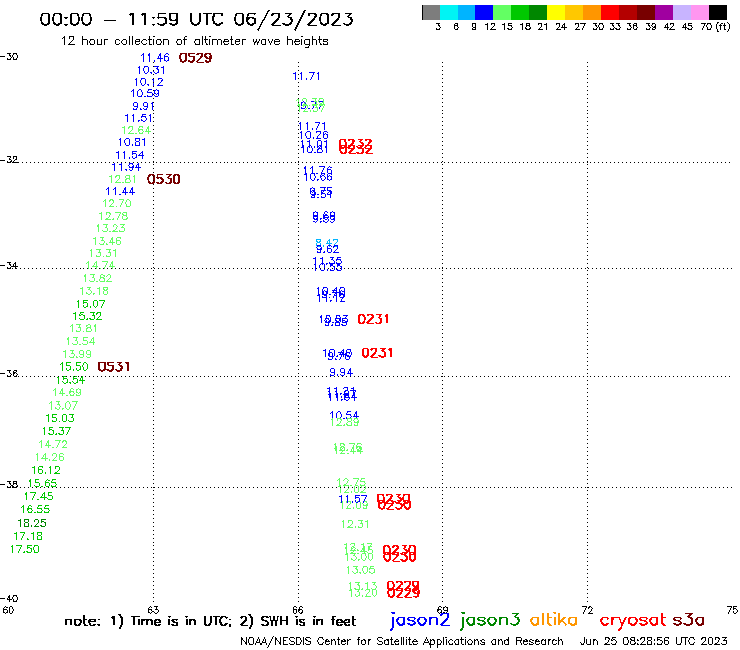Screen dimensions: 740x650
Task: Click the wave height value 14.74
Action: [100, 265]
